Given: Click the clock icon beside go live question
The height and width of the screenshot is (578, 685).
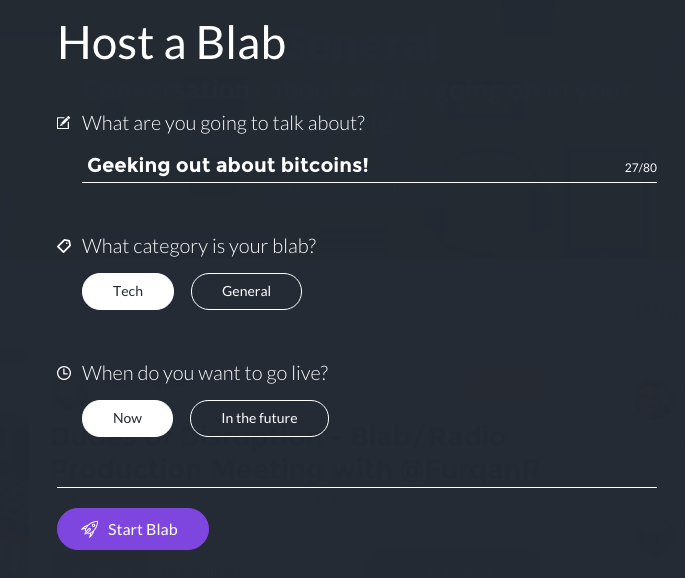Looking at the screenshot, I should [64, 373].
